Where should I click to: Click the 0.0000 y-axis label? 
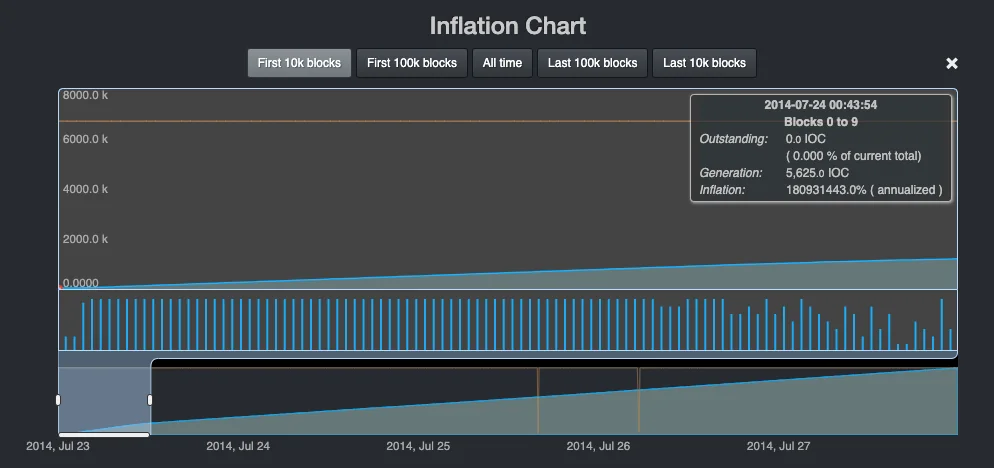coord(81,283)
